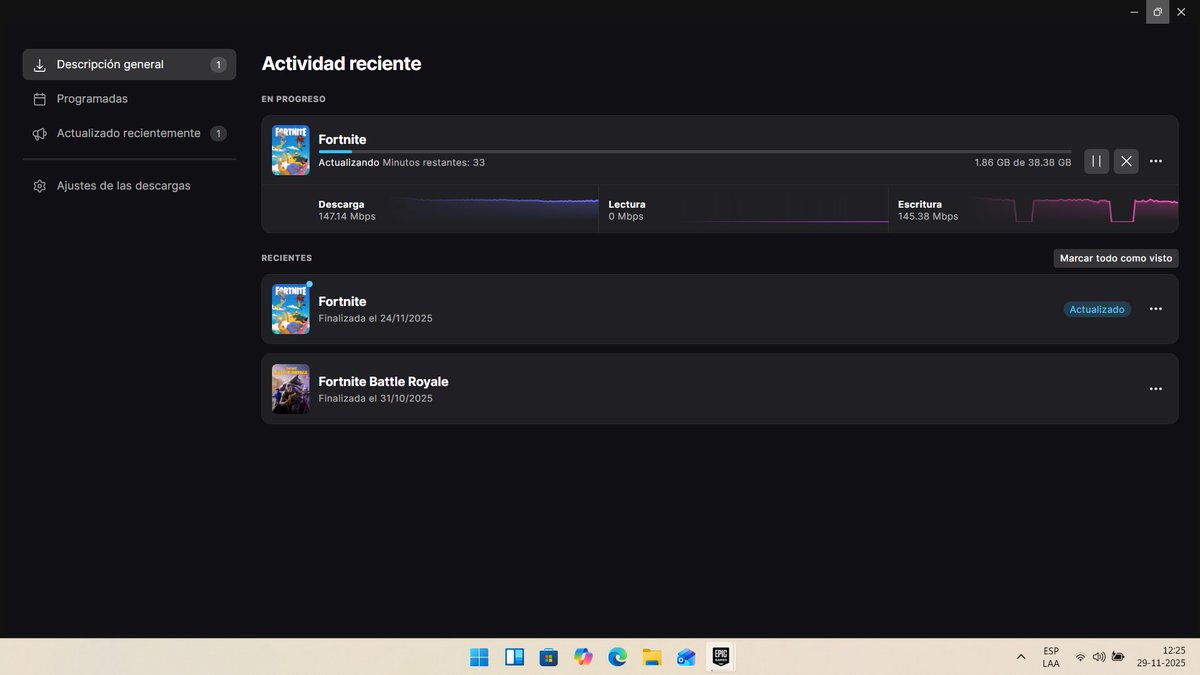Open options menu for the in-progress Fortnite download

1156,160
